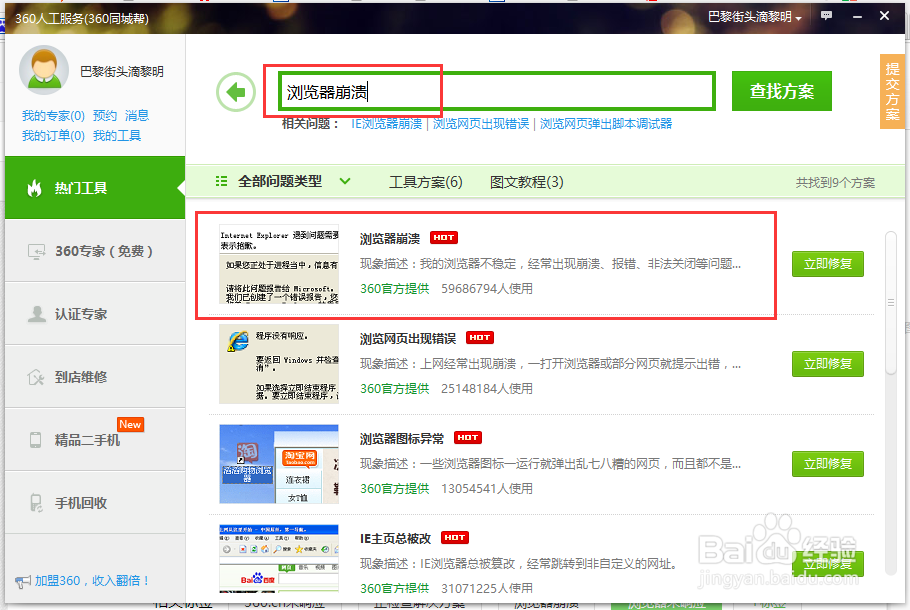This screenshot has height=610, width=910.
Task: Click the repair icon next to 到店维修
Action: pos(36,377)
